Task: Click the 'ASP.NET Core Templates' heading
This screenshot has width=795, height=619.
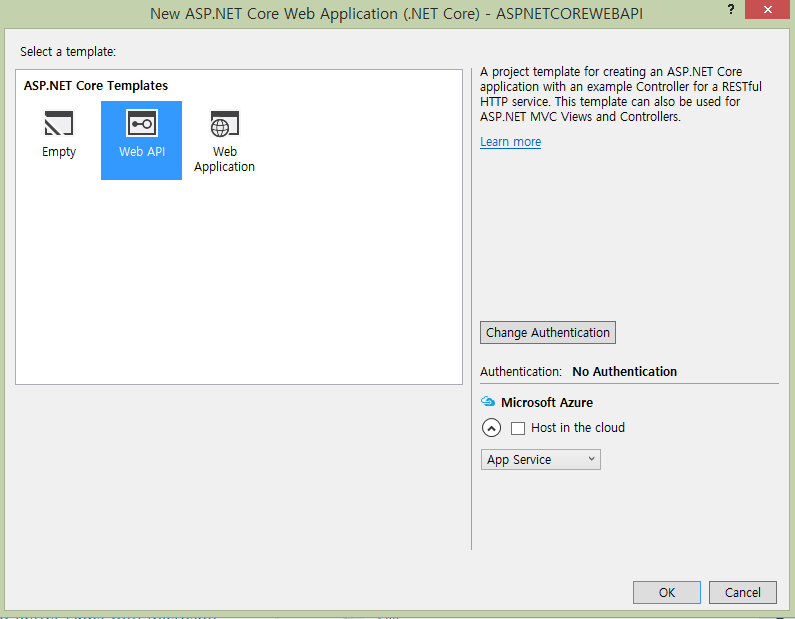Action: (x=96, y=86)
